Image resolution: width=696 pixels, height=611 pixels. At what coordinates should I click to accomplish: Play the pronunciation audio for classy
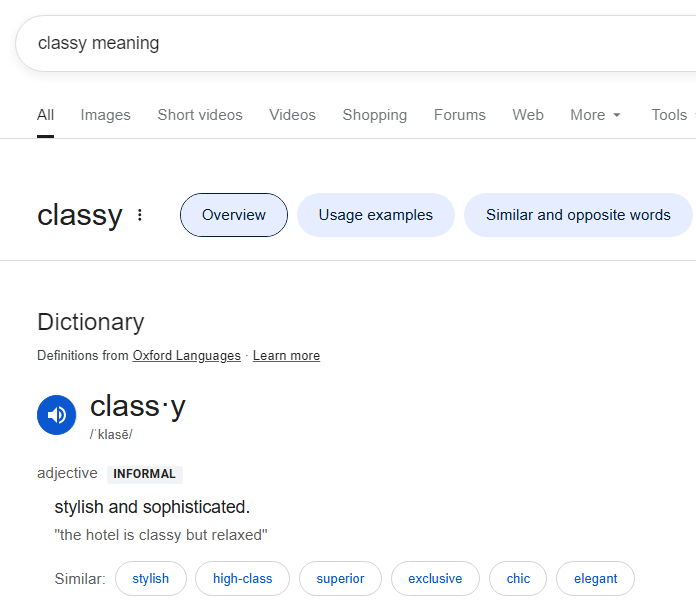[x=57, y=415]
